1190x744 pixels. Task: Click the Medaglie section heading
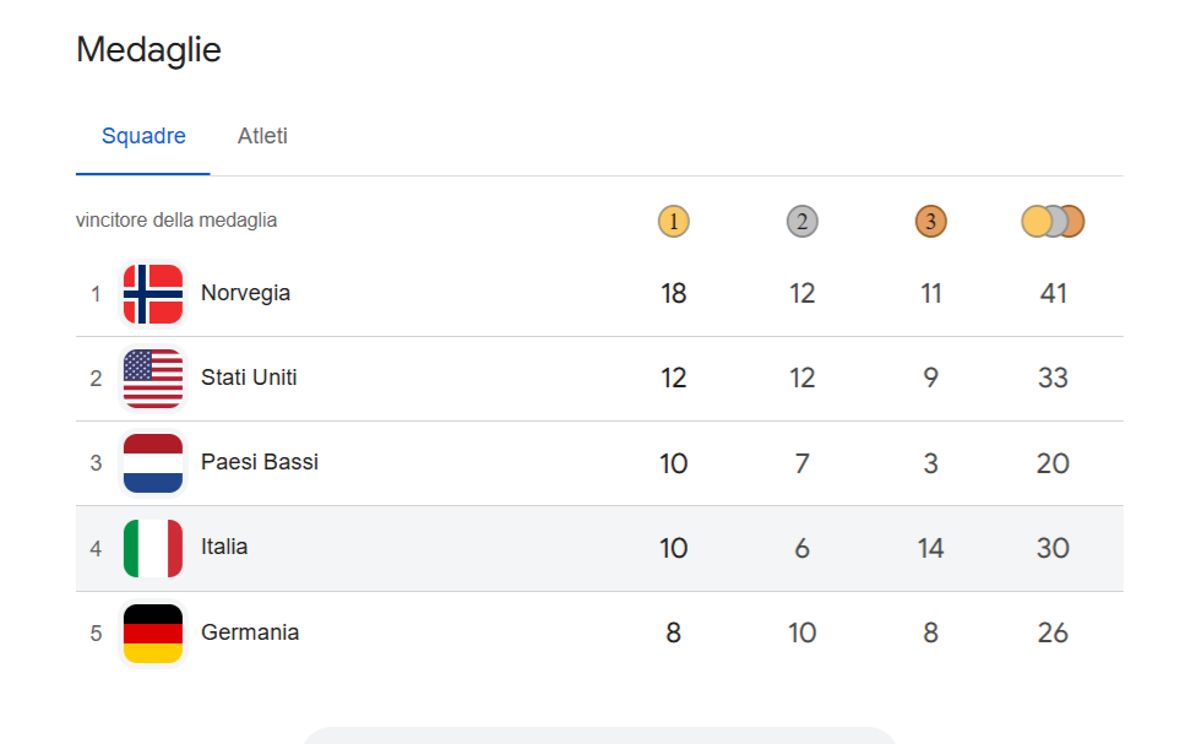coord(148,50)
